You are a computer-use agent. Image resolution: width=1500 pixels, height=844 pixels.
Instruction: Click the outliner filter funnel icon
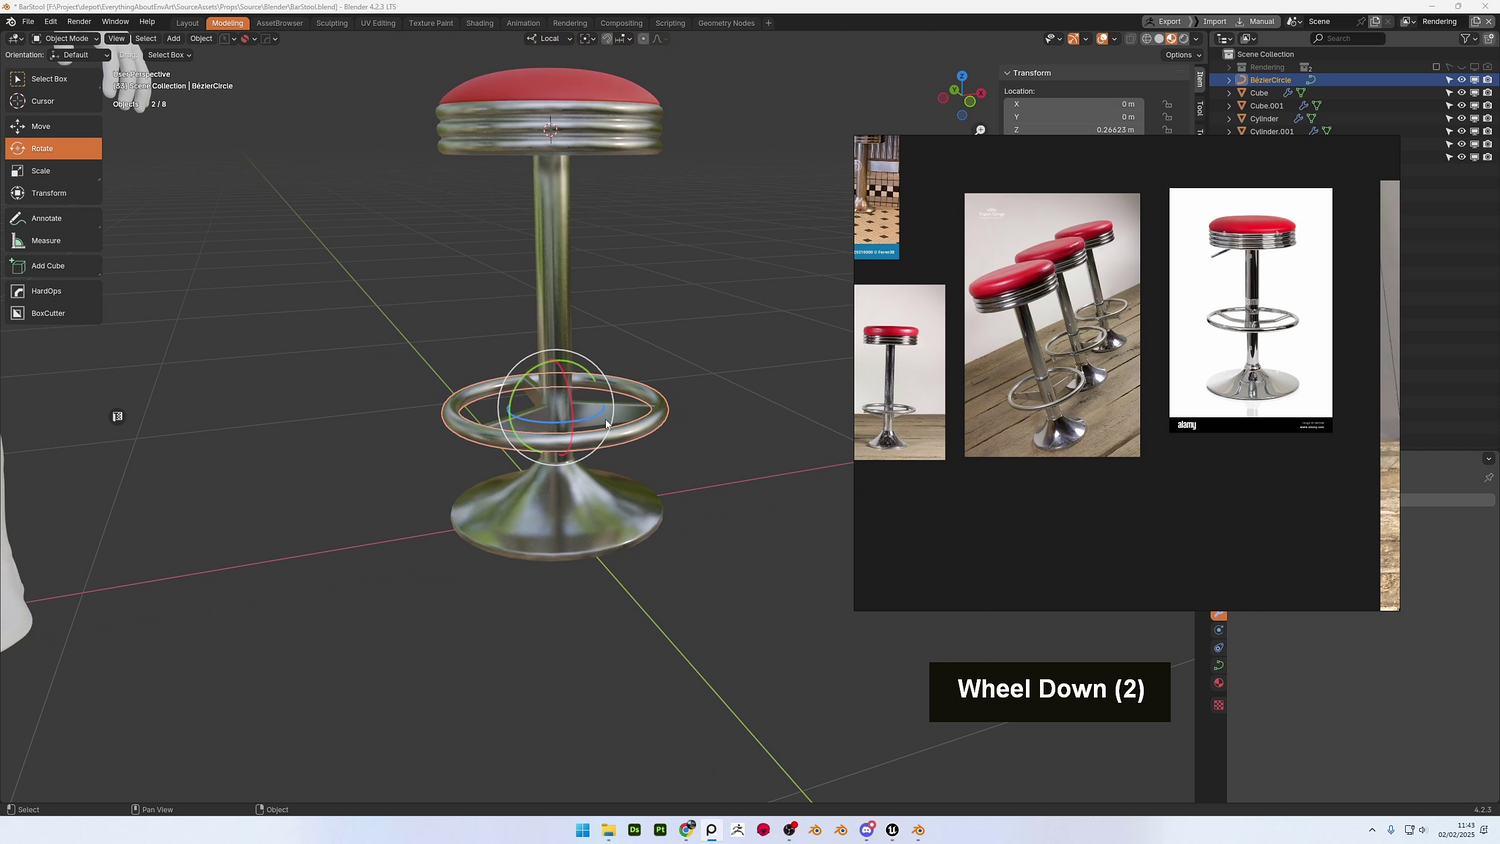[1465, 39]
